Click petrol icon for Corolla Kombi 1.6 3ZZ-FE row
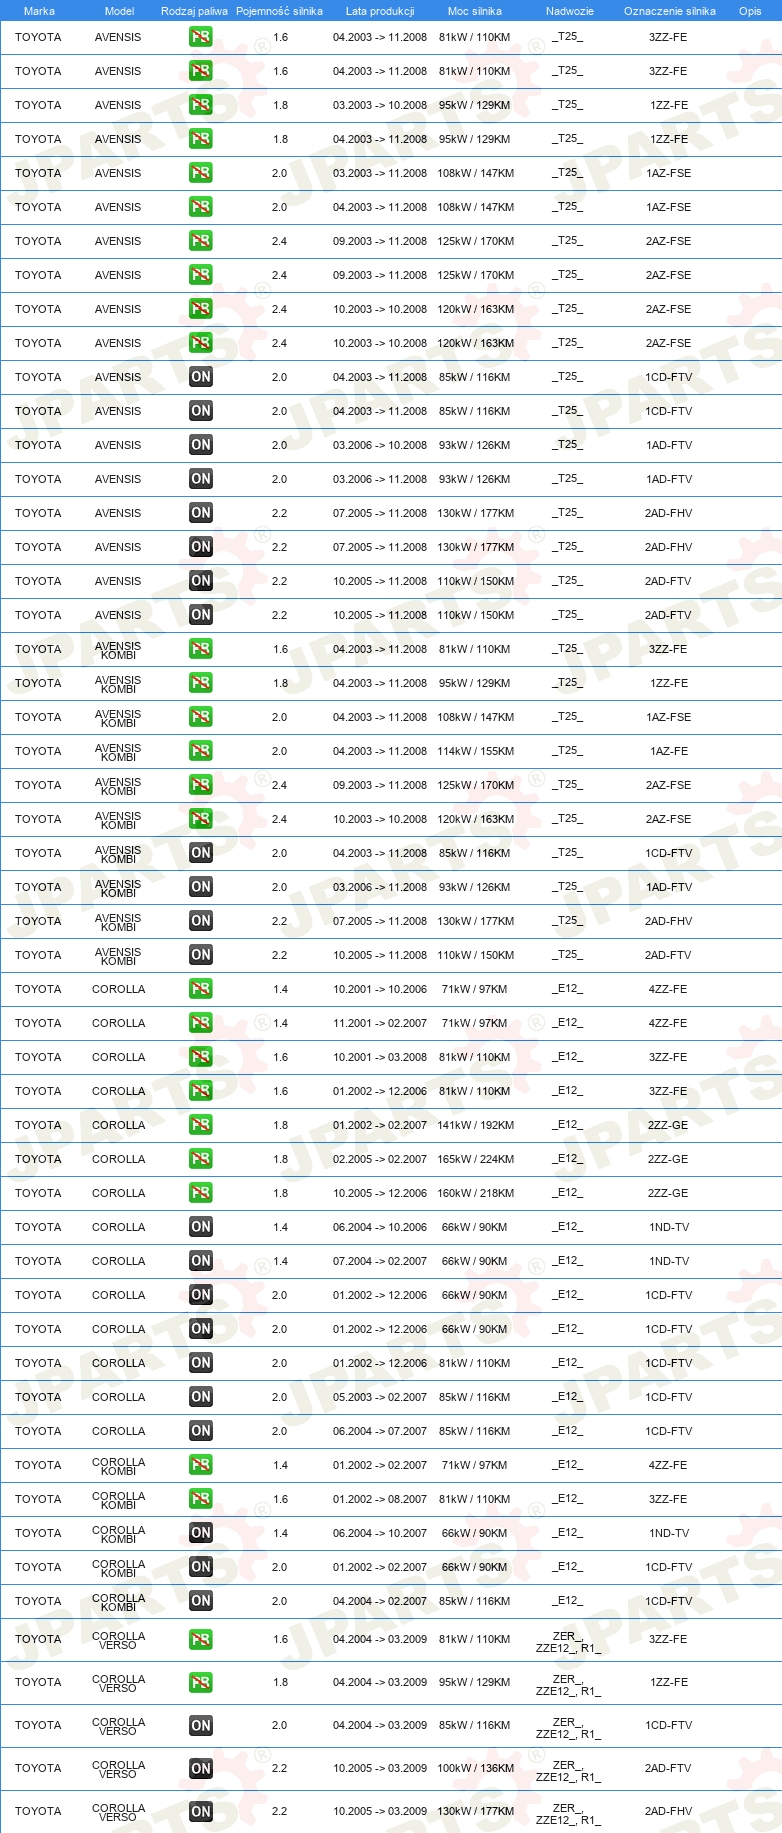 pos(201,1499)
